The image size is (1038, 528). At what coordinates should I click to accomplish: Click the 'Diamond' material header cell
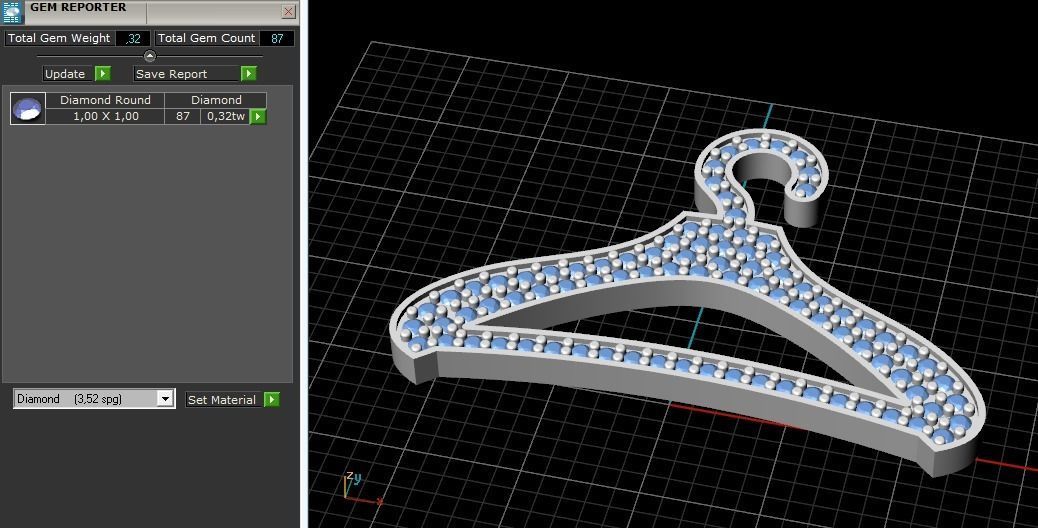[216, 100]
